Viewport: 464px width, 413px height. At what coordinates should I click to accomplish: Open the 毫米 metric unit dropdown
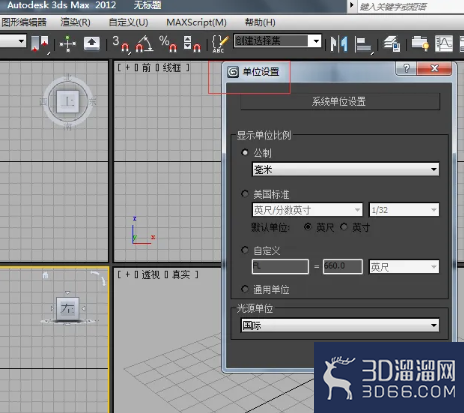pyautogui.click(x=346, y=169)
